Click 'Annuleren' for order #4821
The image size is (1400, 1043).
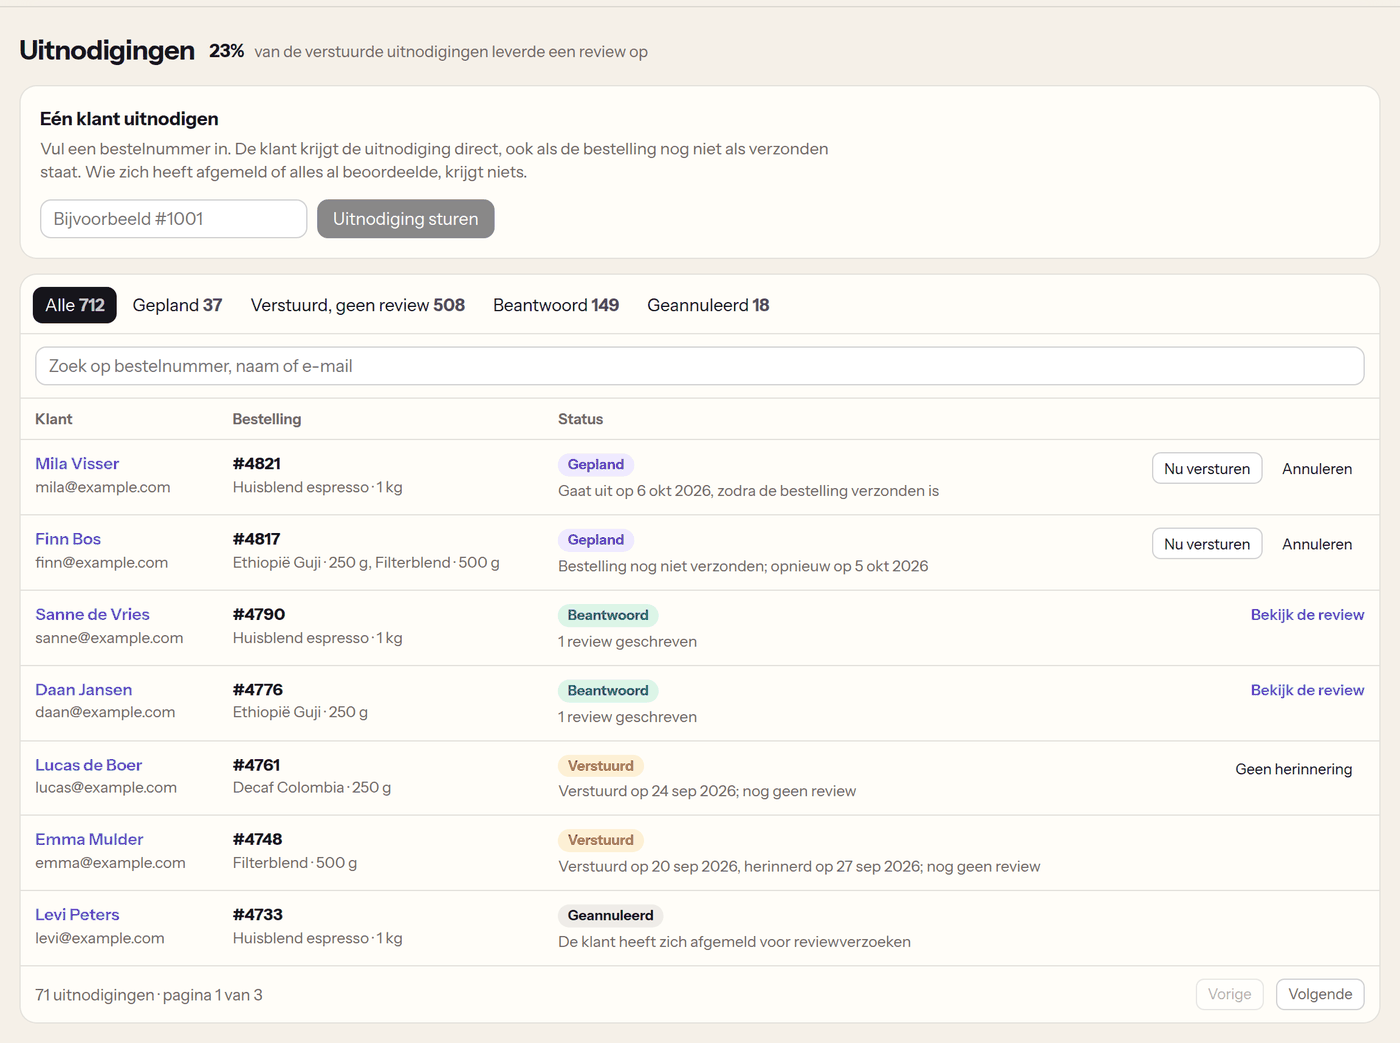pyautogui.click(x=1317, y=469)
